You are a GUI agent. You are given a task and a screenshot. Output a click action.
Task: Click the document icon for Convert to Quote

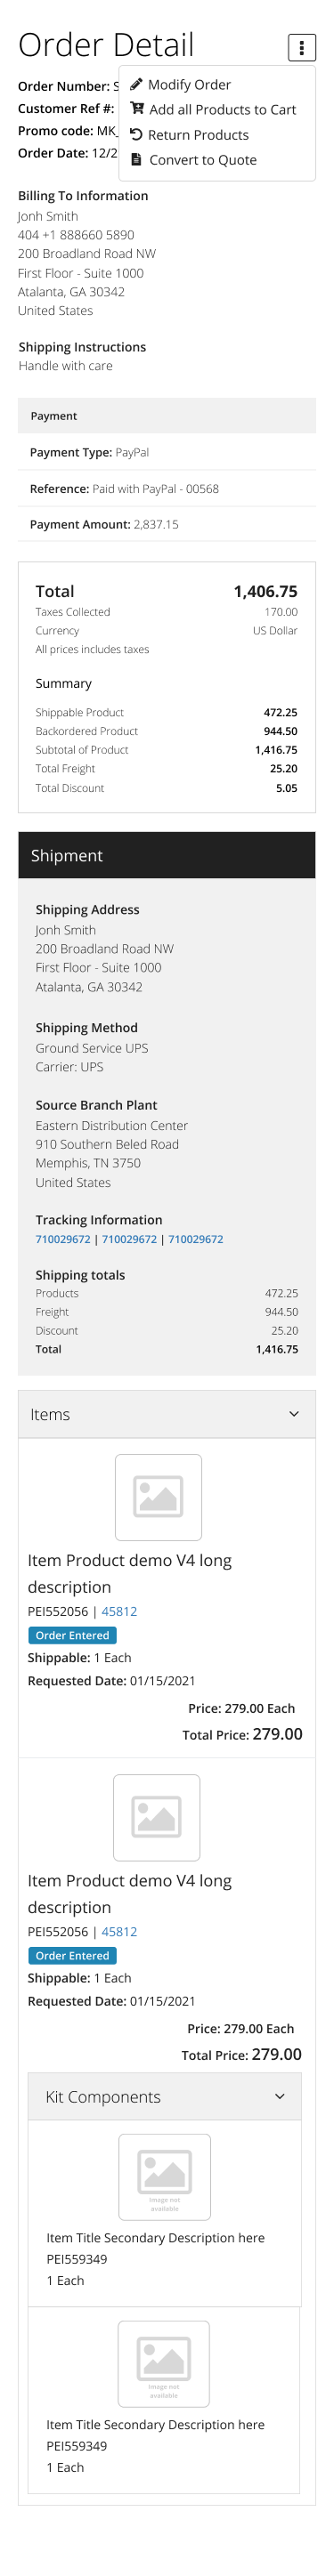[x=136, y=159]
